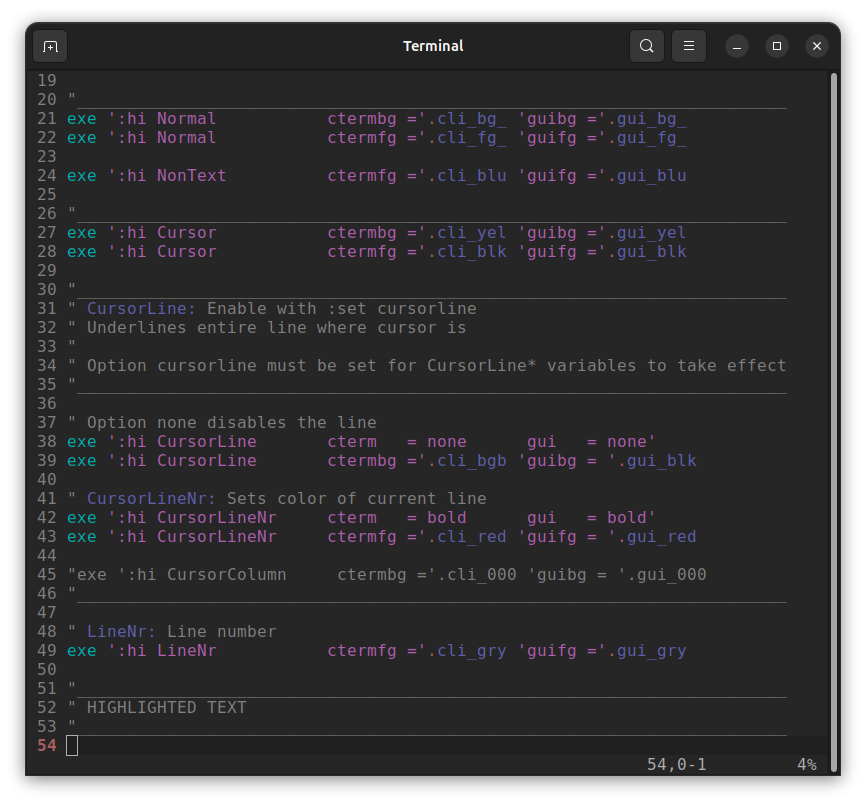Viewport: 866px width, 804px height.
Task: Open the hamburger main menu
Action: pos(689,46)
